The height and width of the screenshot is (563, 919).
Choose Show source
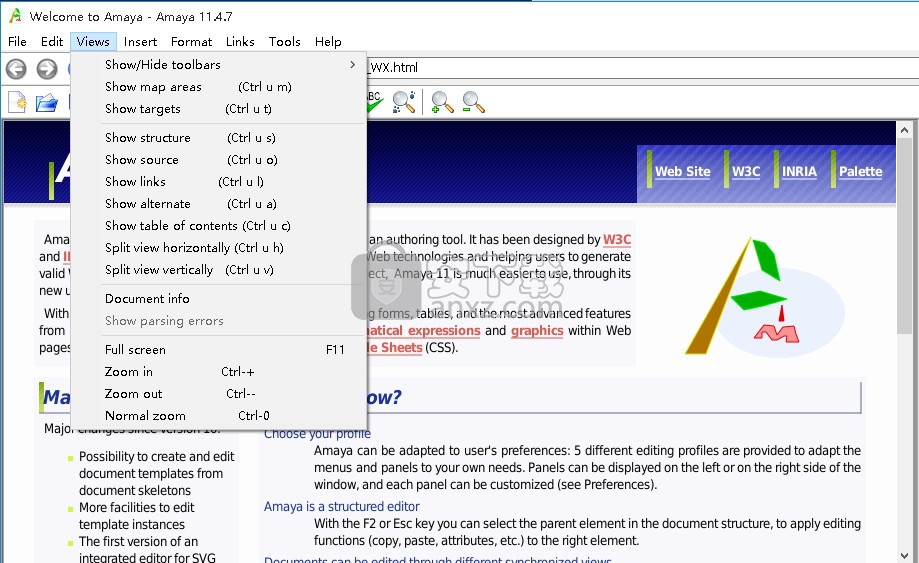219,160
